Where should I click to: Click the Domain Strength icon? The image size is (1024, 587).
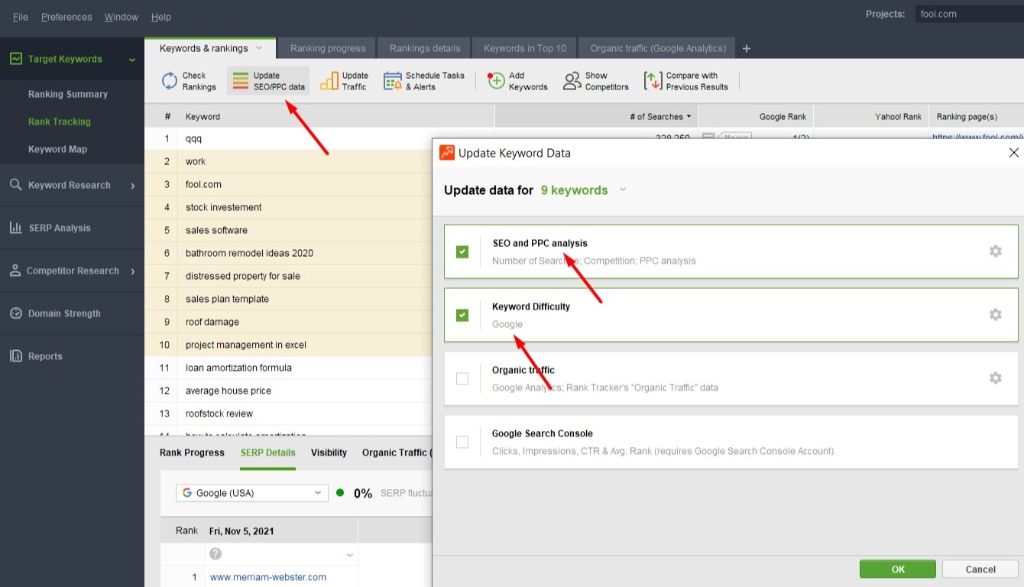pos(16,313)
